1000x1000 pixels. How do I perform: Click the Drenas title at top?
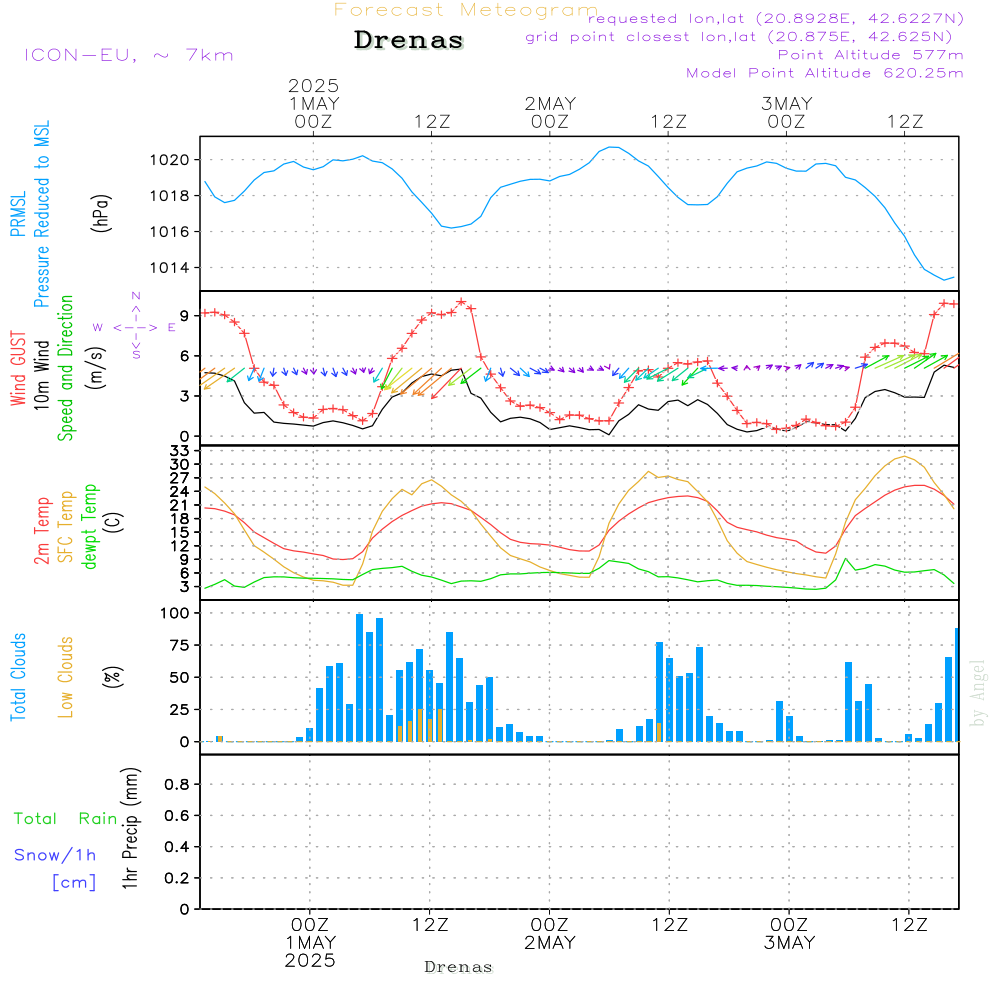click(x=408, y=40)
